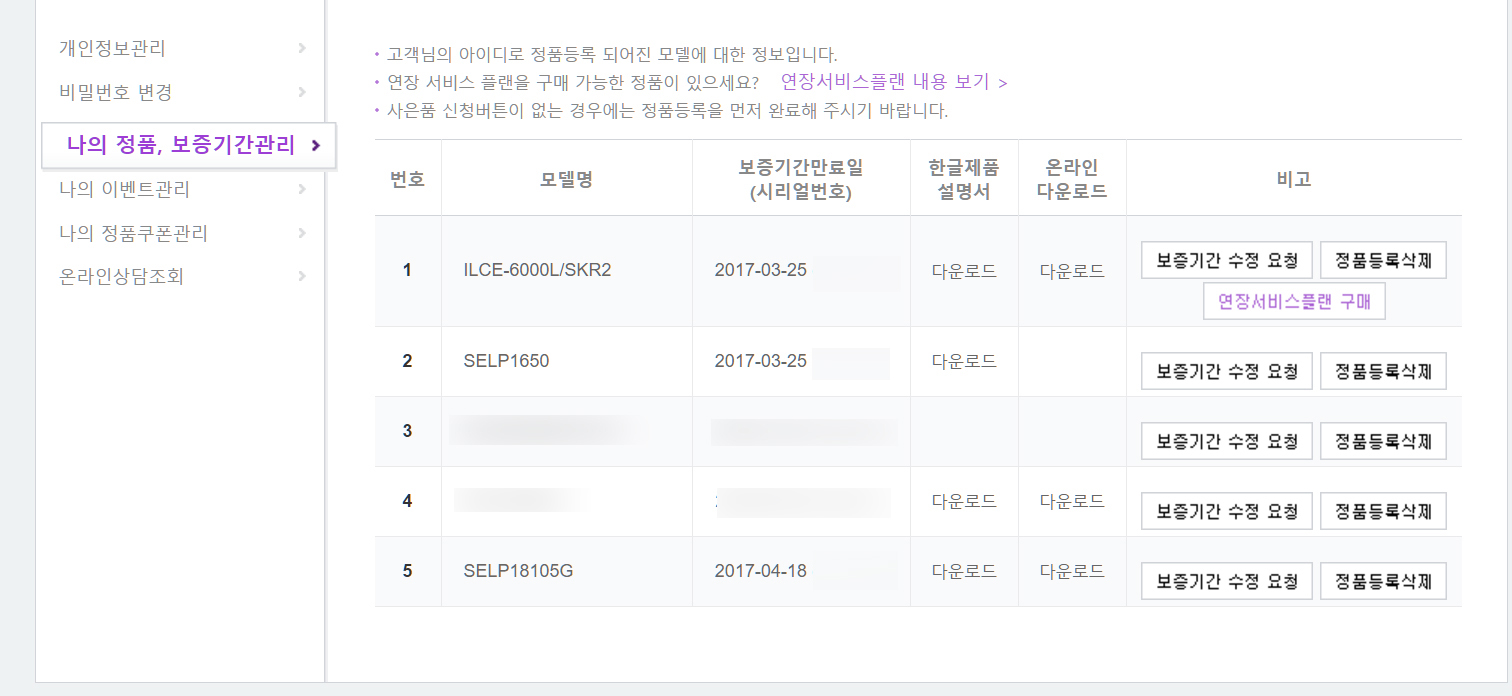Image resolution: width=1512 pixels, height=696 pixels.
Task: Request warranty edit for row 3
Action: (x=1226, y=441)
